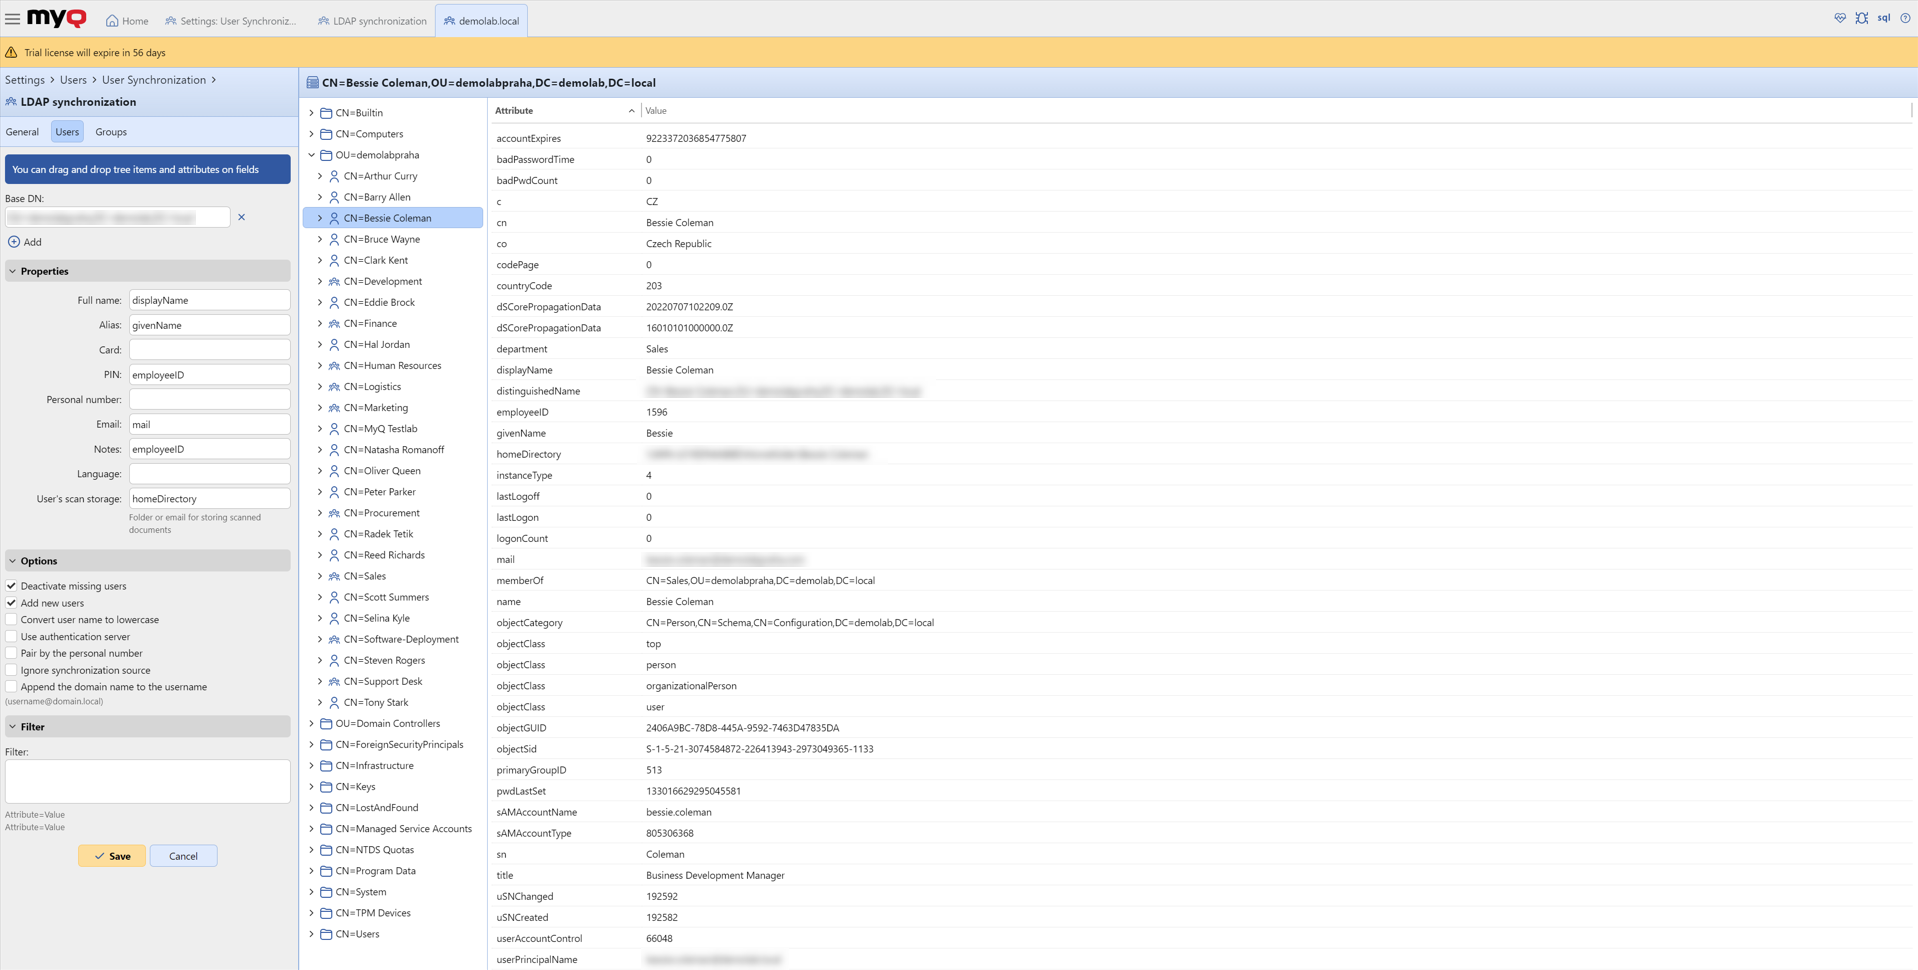Enable Append the domain name to username
Screen dimensions: 1918x970
(11, 687)
